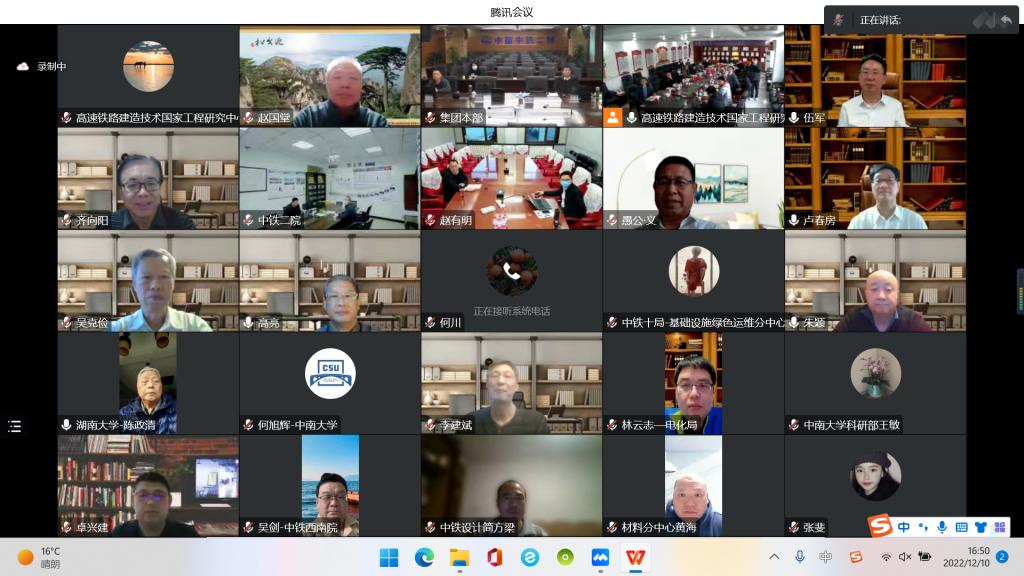Open WPS Office from the taskbar
This screenshot has height=576, width=1024.
coord(636,557)
